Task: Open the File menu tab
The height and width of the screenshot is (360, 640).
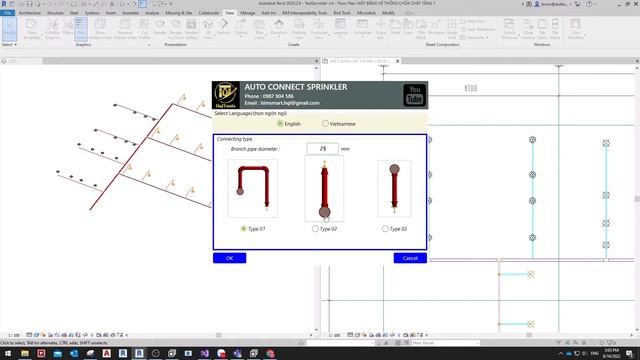Action: coord(7,13)
